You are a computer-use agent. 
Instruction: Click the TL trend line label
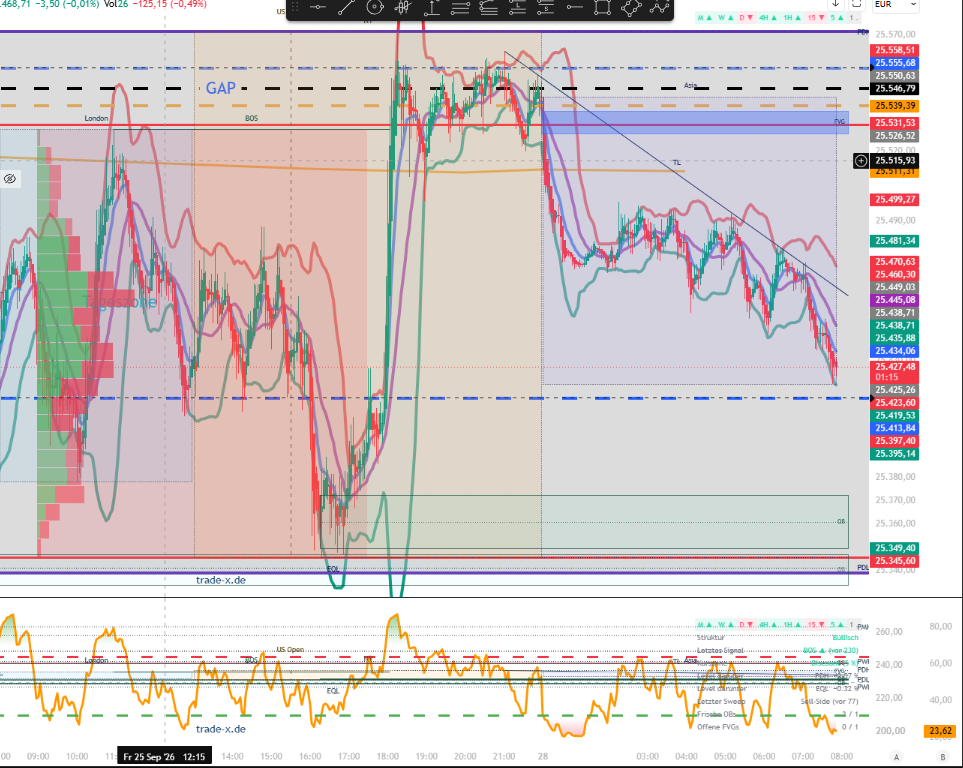point(677,163)
